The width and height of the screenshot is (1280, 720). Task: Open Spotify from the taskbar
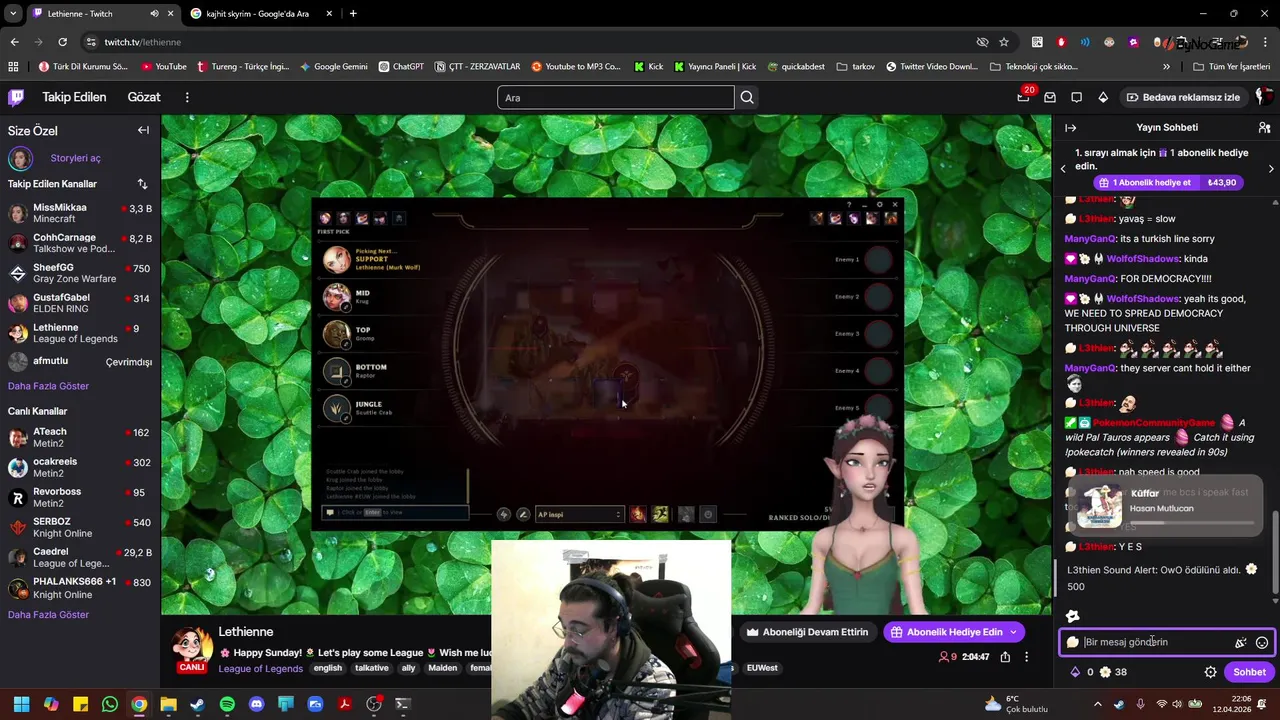pos(227,704)
